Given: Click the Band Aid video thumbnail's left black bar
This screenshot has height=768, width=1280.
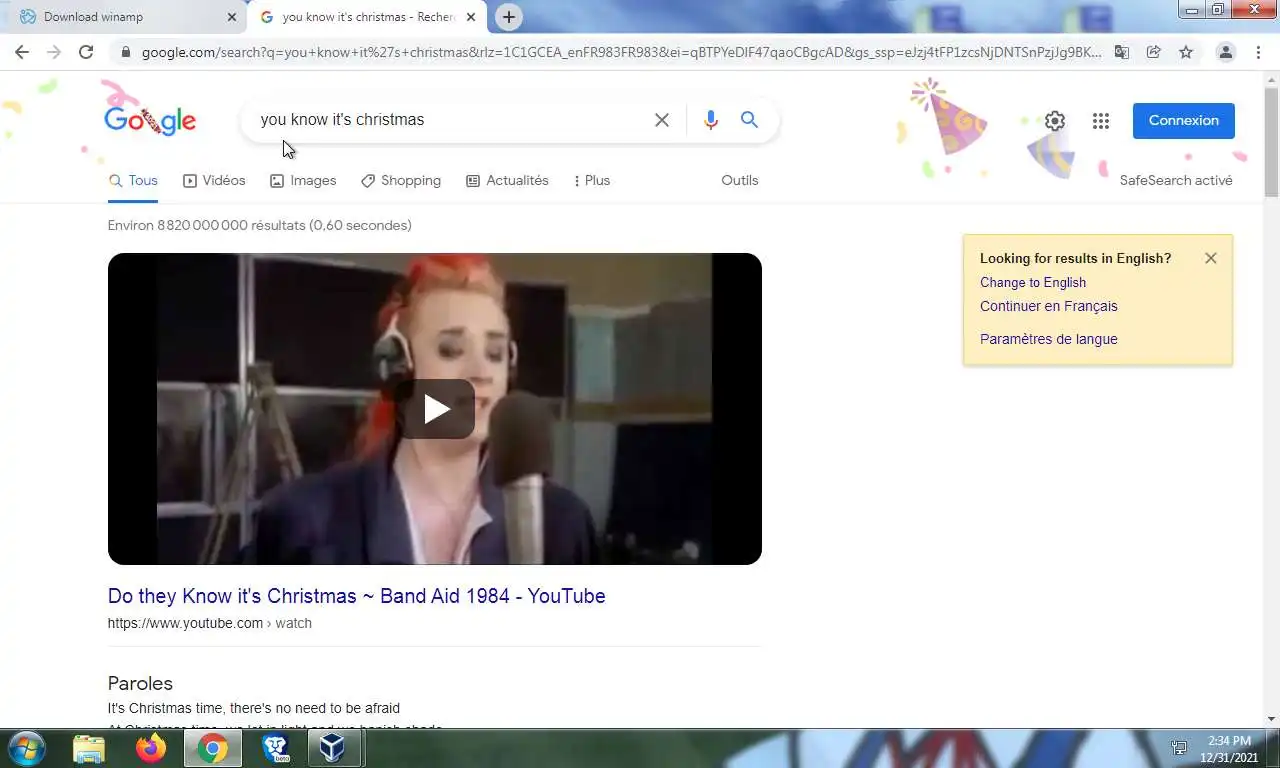Looking at the screenshot, I should (132, 409).
